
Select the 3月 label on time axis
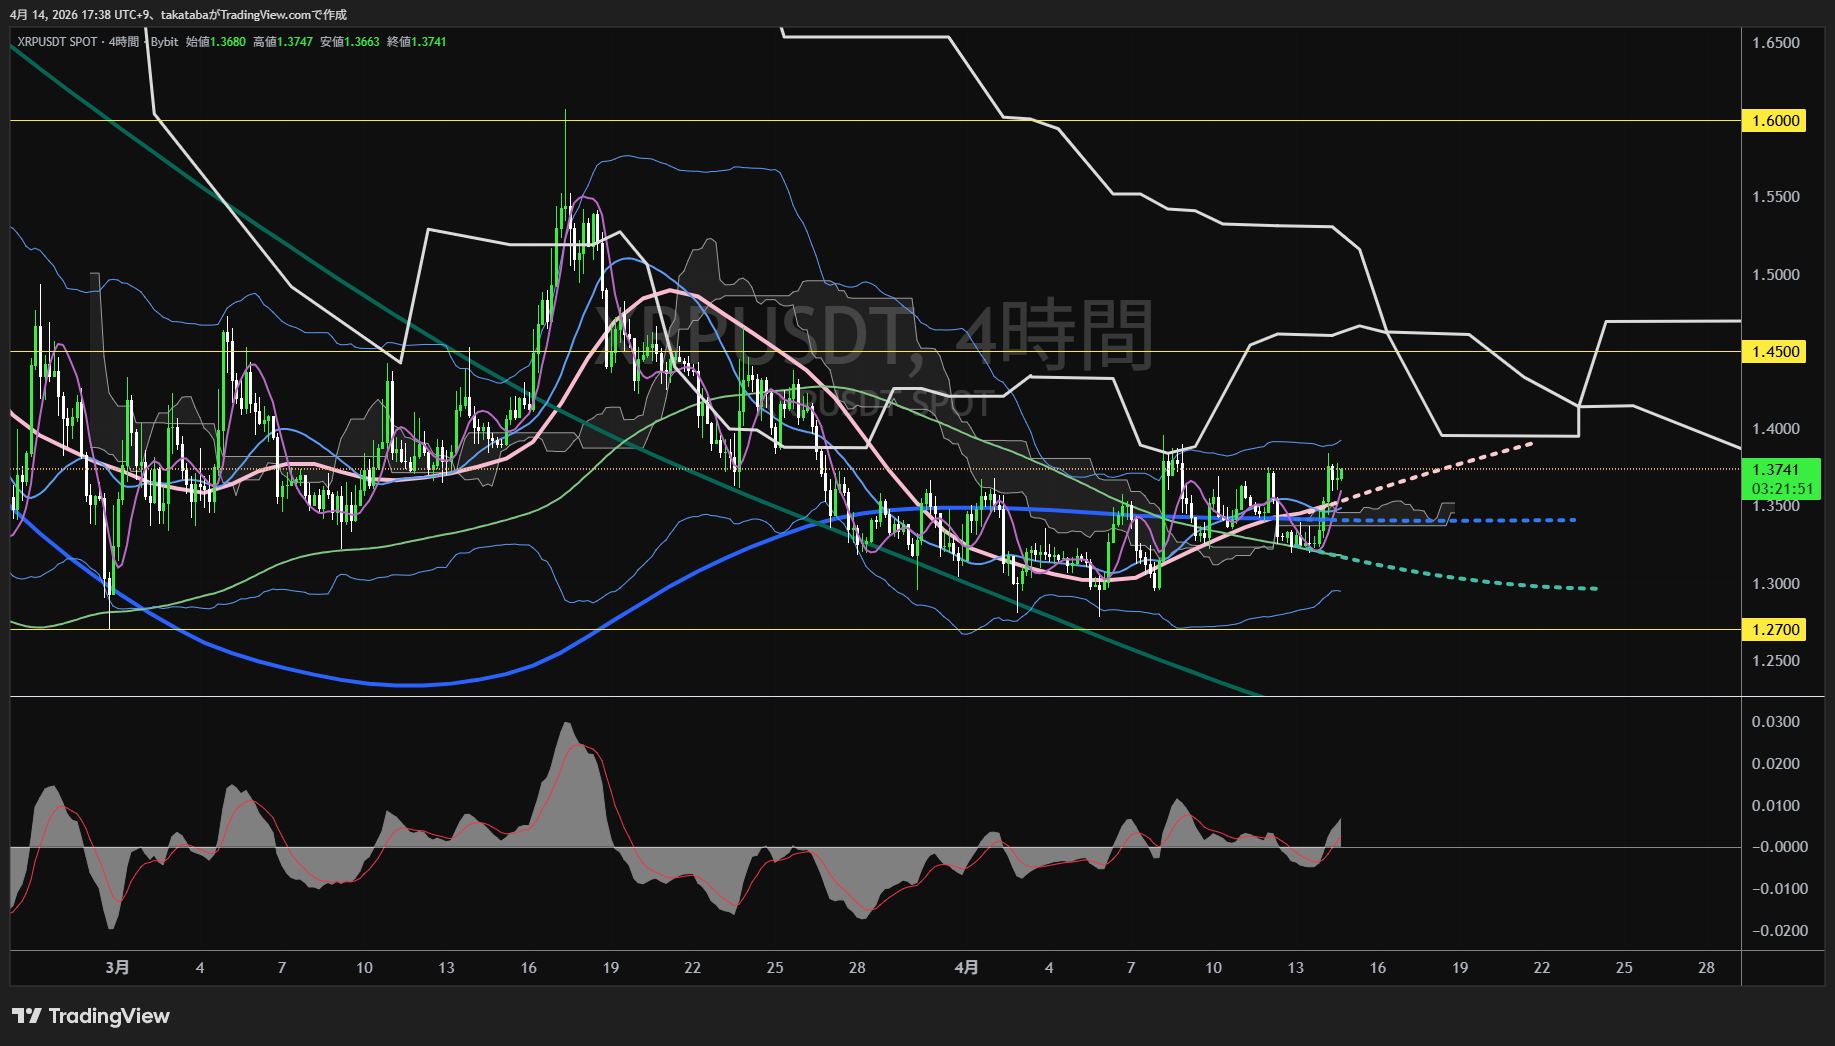(117, 968)
